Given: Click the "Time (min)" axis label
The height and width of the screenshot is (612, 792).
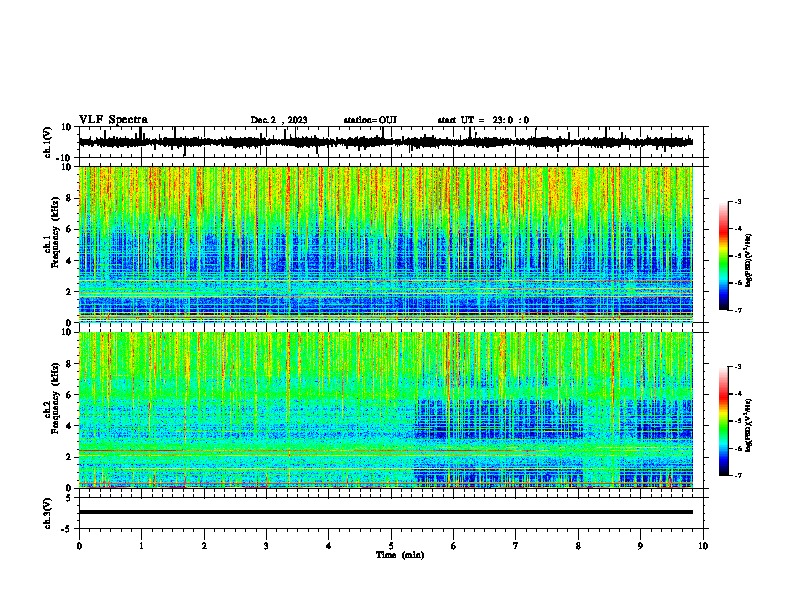Looking at the screenshot, I should pyautogui.click(x=400, y=555).
